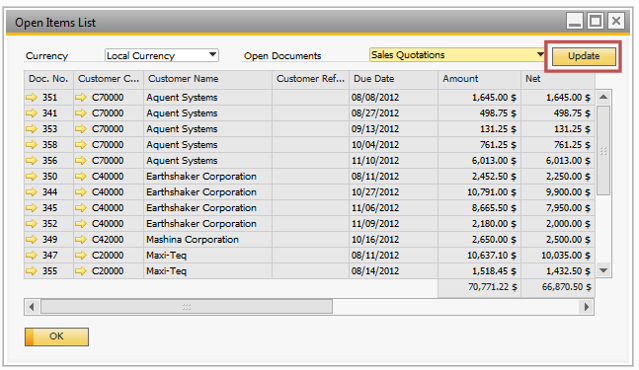Screen dimensions: 639x370
Task: Open document 351 via its link arrow
Action: (31, 97)
